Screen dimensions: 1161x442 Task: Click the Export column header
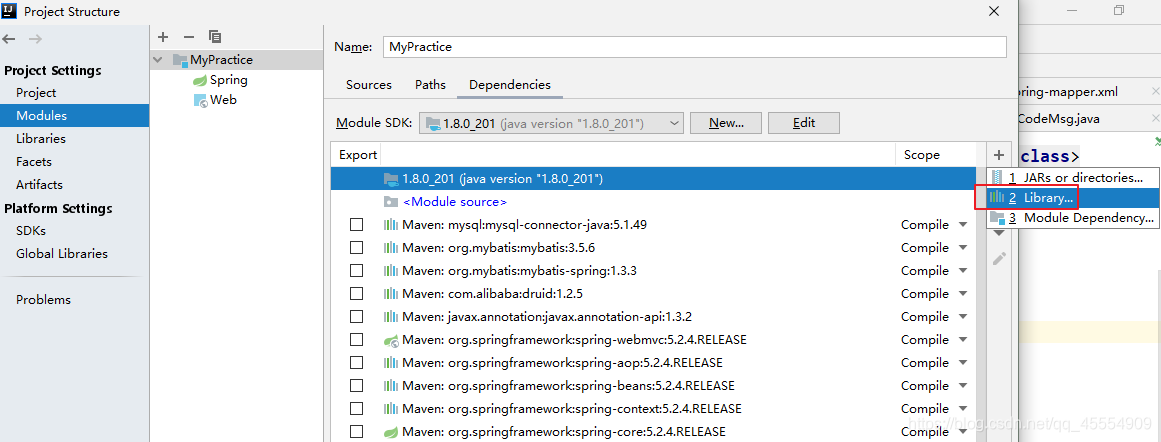pos(358,155)
